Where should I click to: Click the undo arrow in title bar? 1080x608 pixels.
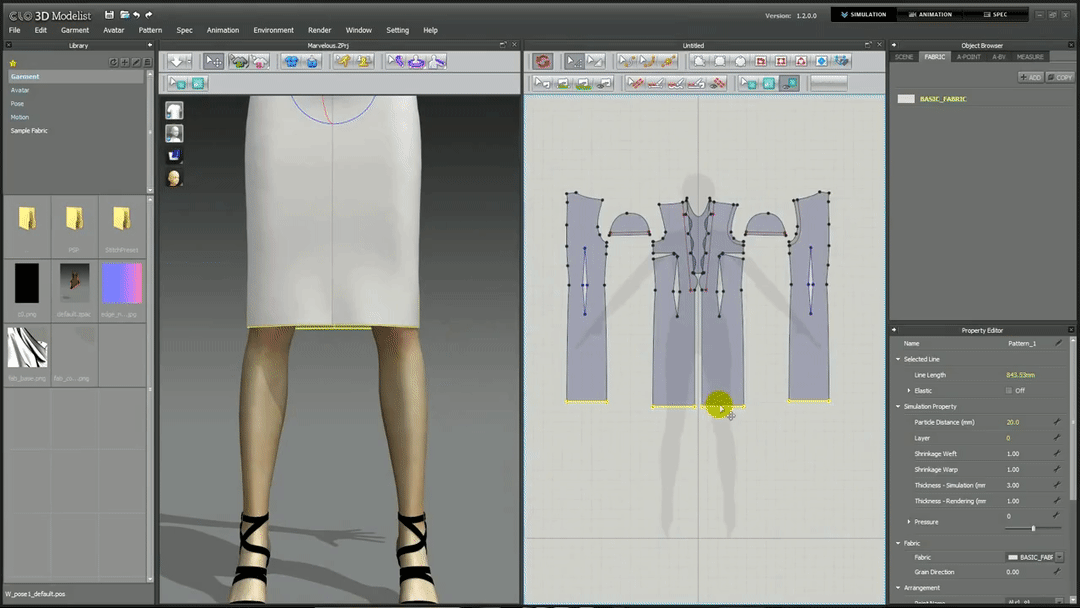point(136,14)
